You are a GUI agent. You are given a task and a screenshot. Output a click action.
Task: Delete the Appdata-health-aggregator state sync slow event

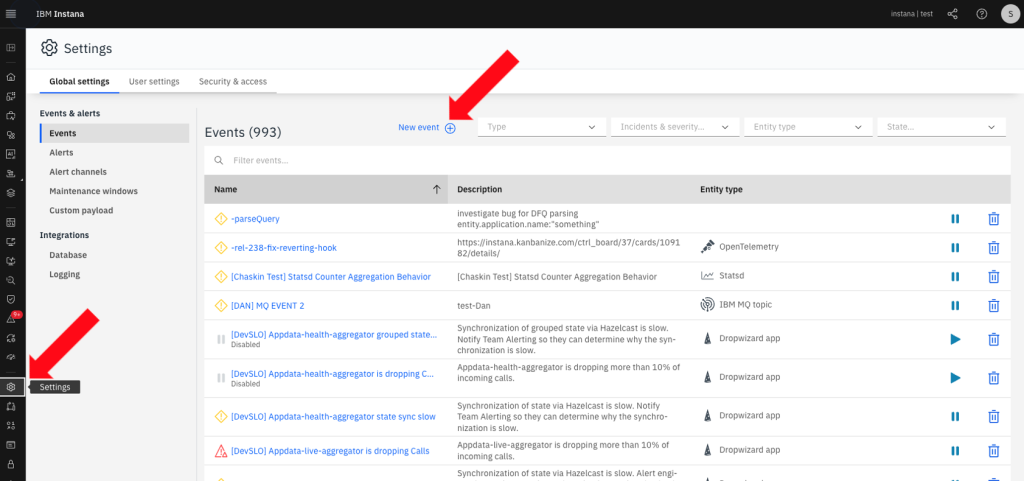pyautogui.click(x=993, y=416)
